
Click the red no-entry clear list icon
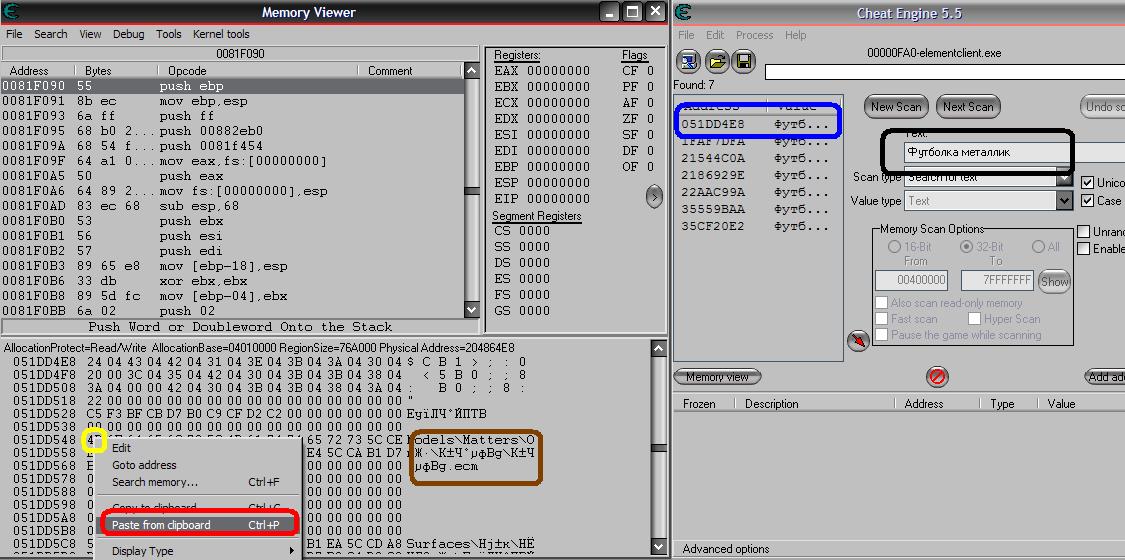click(937, 376)
